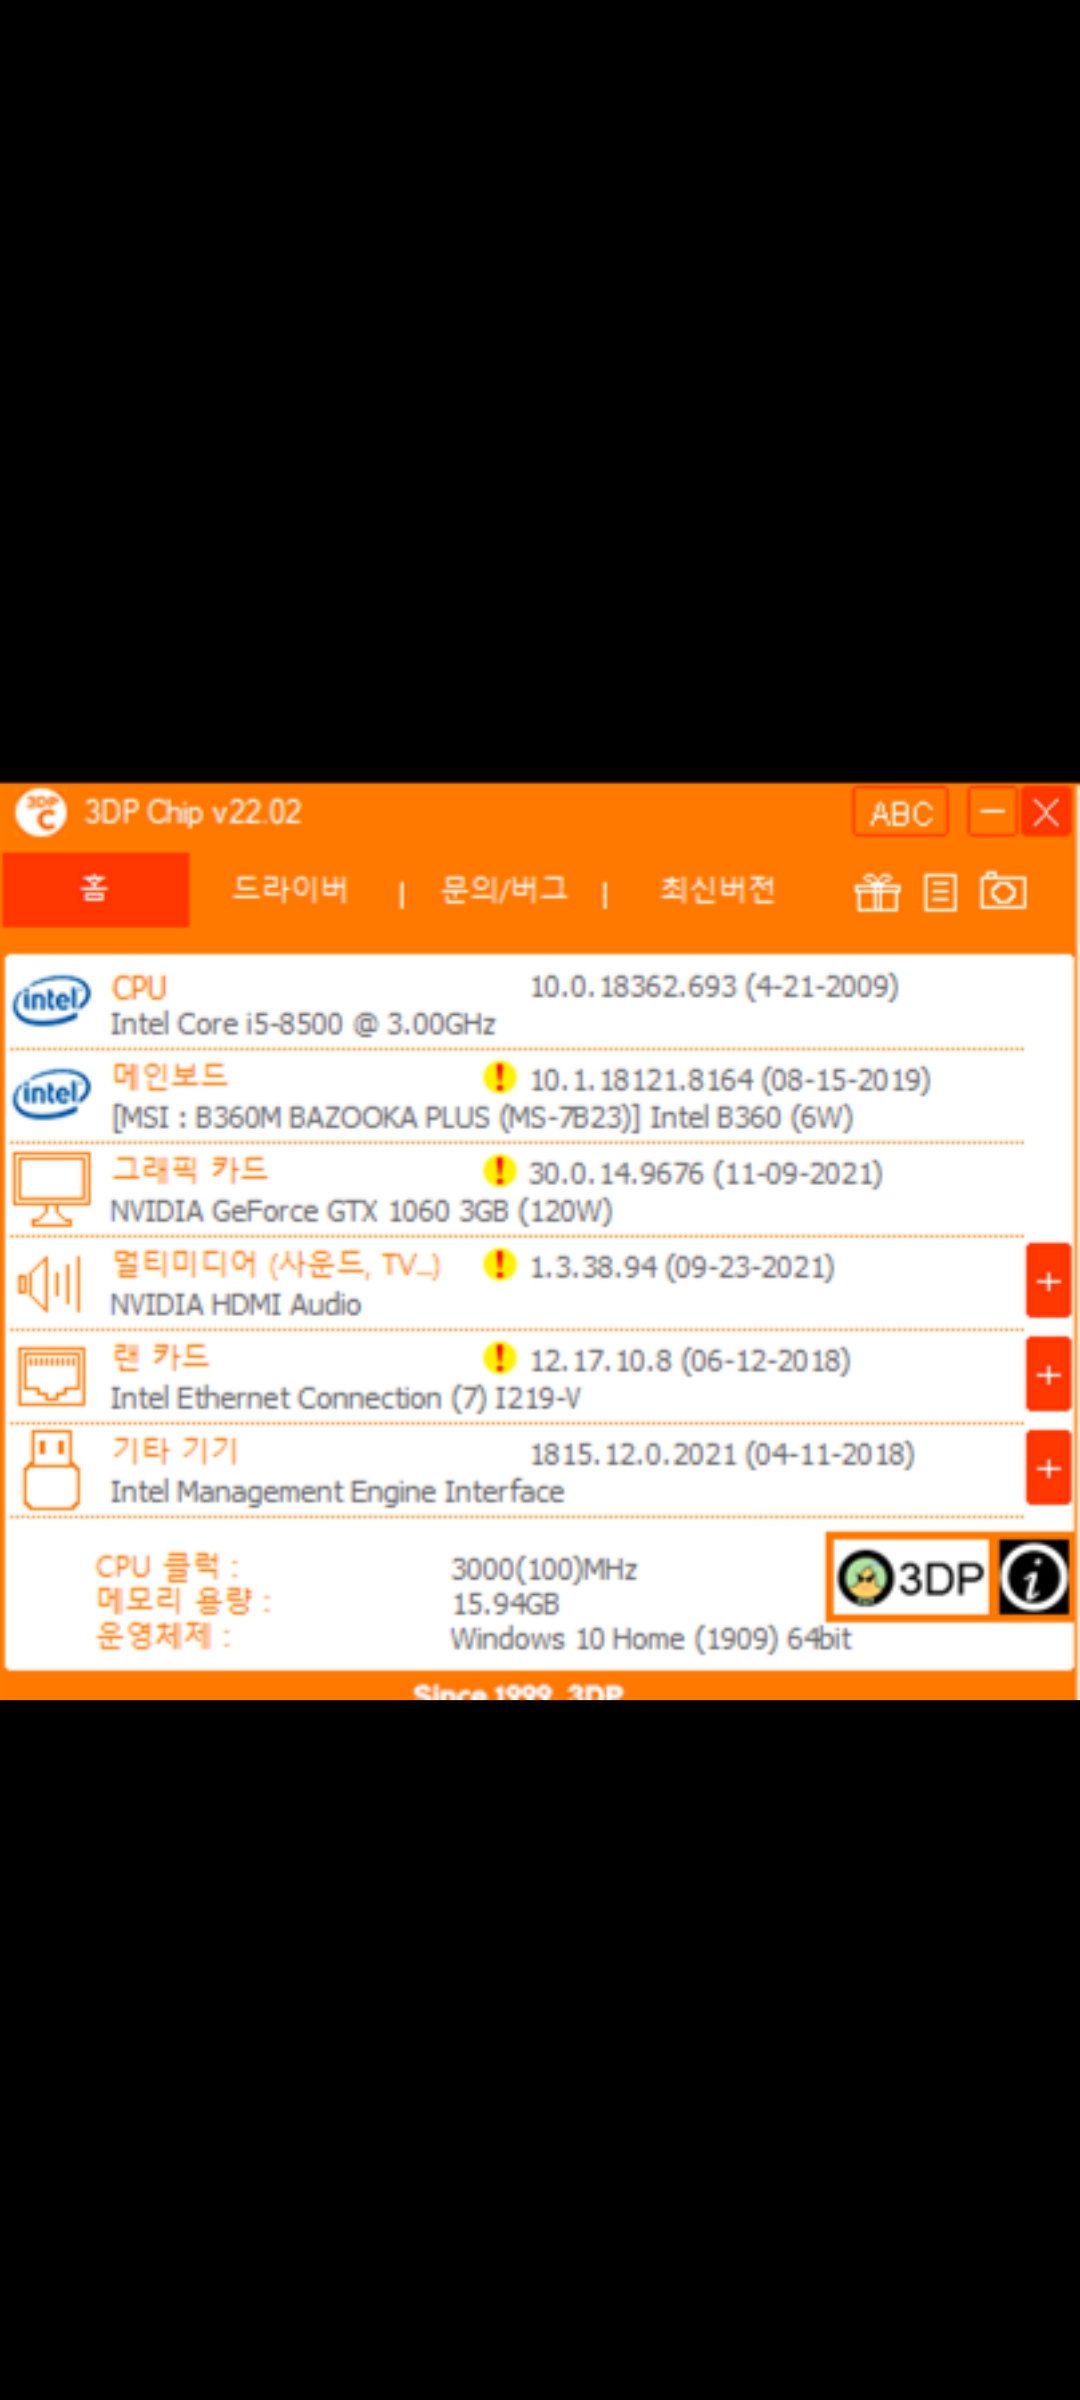Open the document list icon

tap(940, 892)
